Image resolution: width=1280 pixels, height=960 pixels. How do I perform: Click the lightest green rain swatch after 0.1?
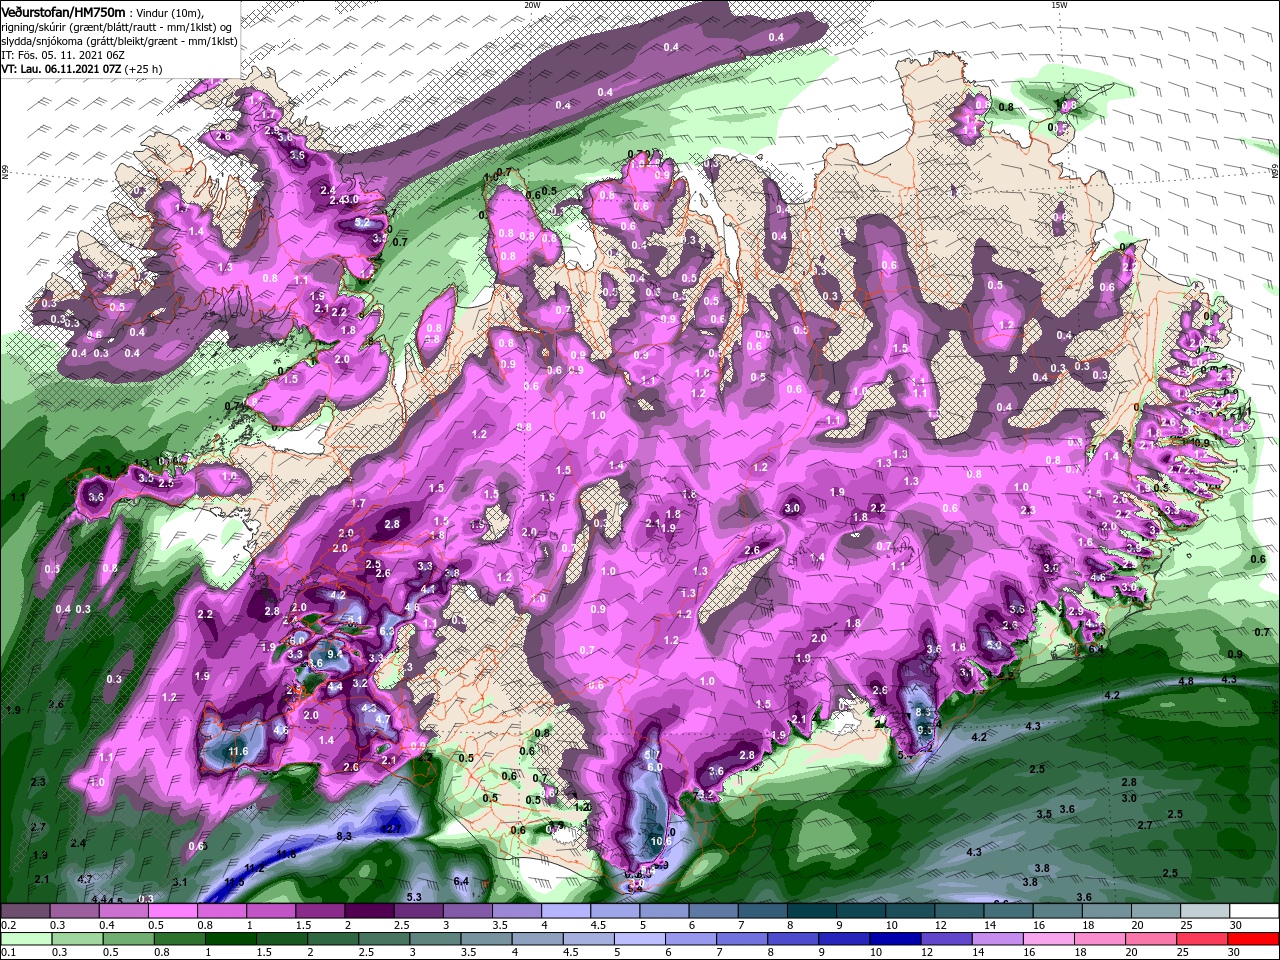point(24,938)
